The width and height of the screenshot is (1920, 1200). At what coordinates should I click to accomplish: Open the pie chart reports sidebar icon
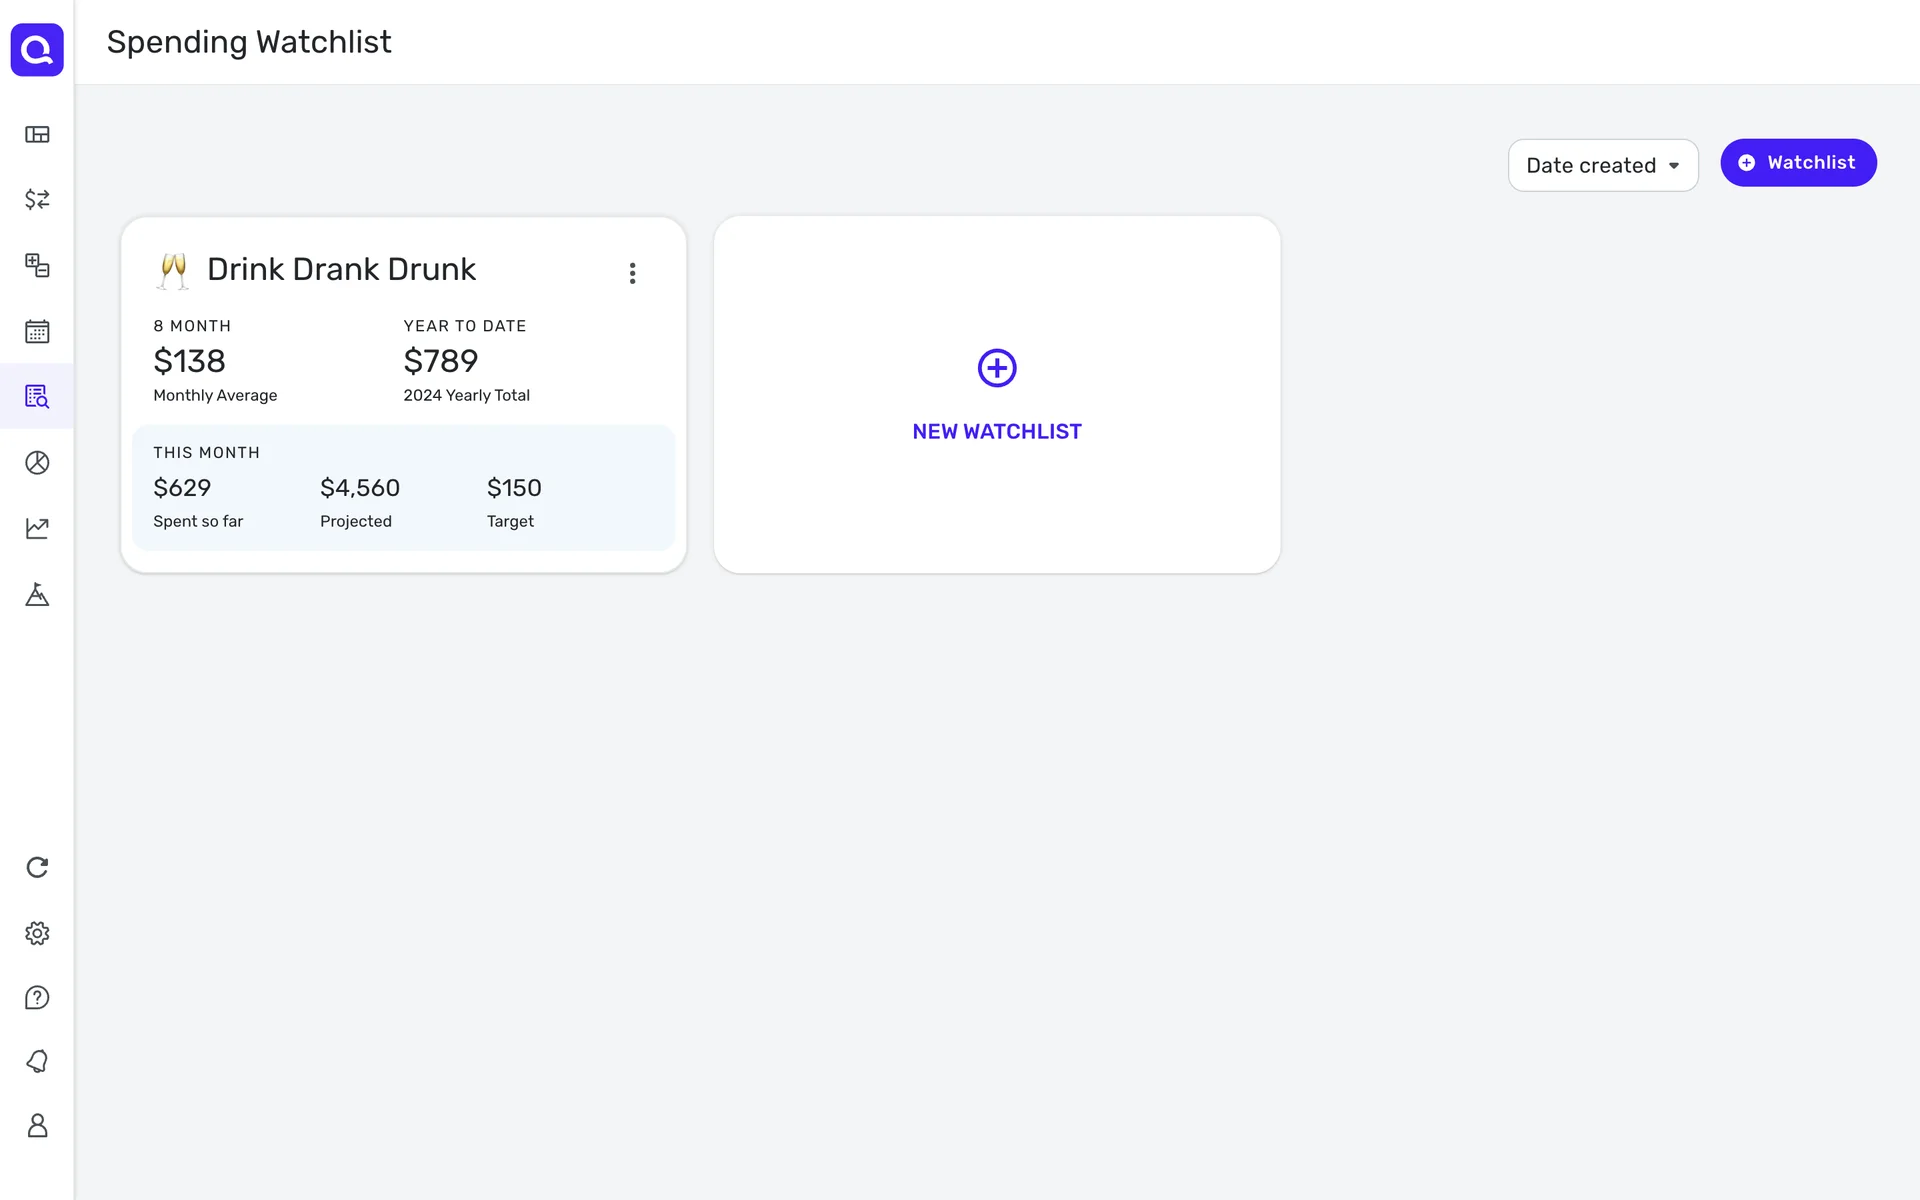coord(37,463)
